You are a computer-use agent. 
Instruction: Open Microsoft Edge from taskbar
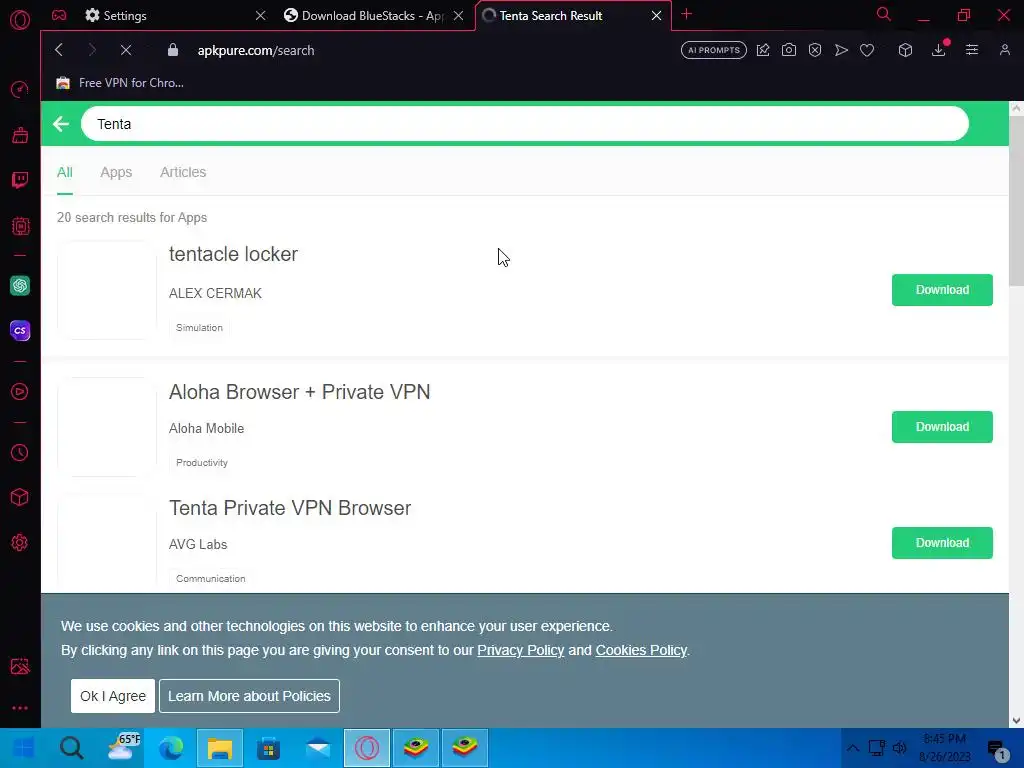(x=170, y=748)
